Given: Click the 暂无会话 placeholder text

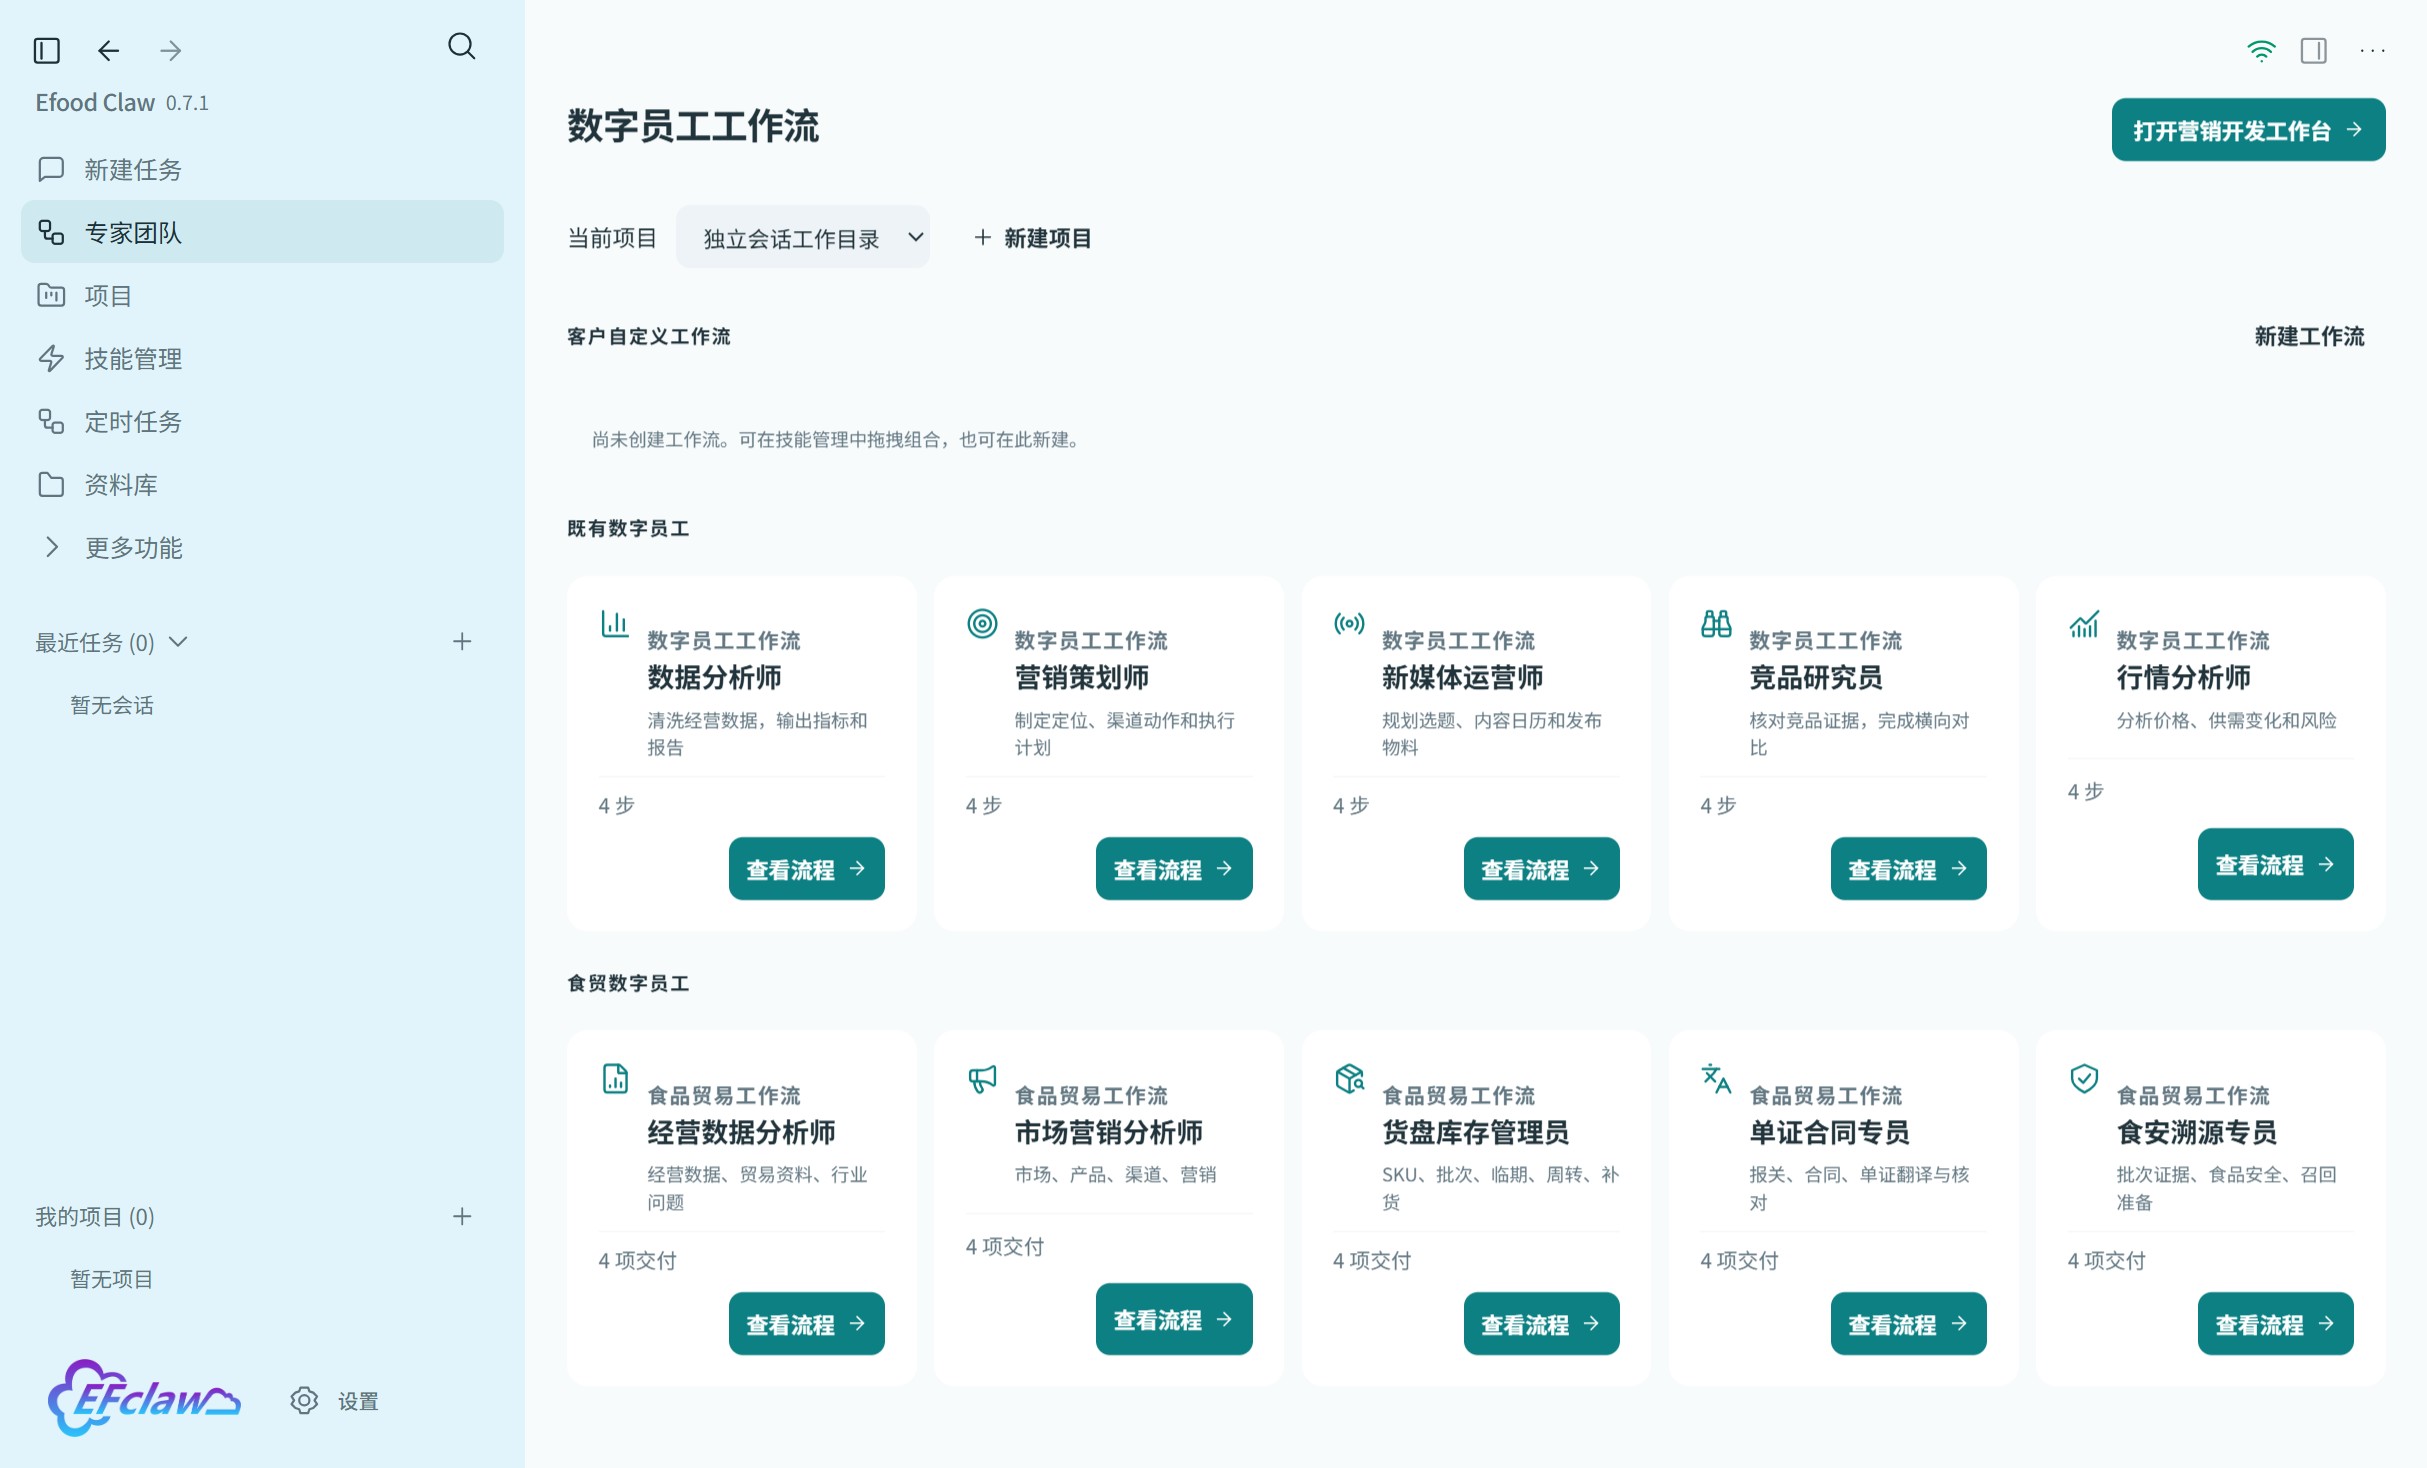Looking at the screenshot, I should [112, 705].
